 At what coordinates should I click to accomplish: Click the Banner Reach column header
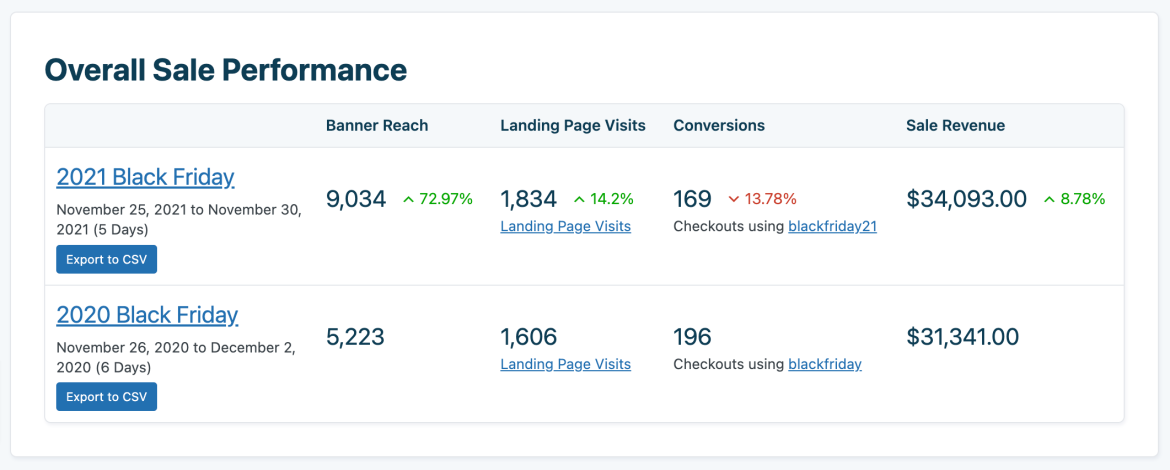pyautogui.click(x=377, y=125)
